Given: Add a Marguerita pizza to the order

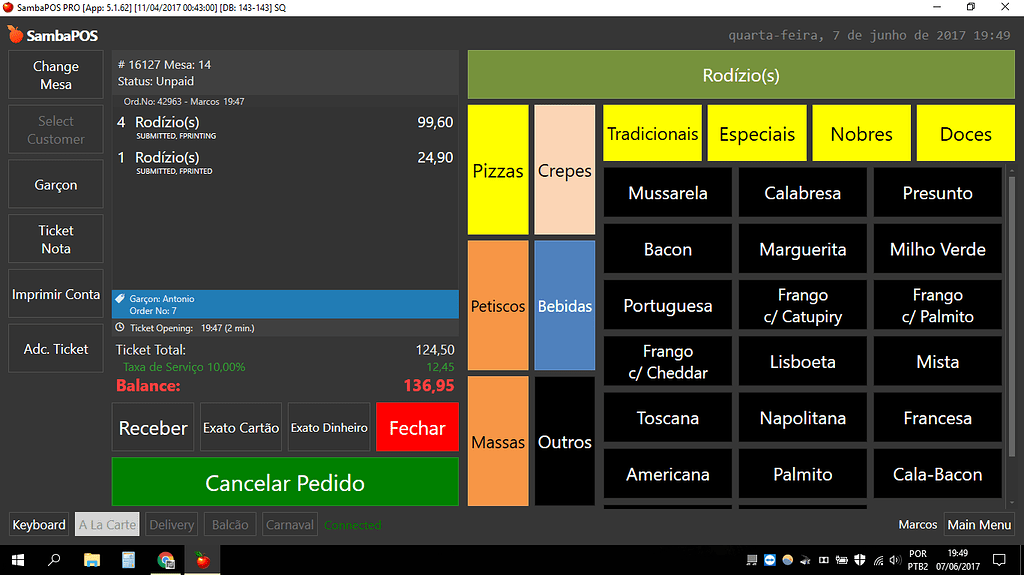Looking at the screenshot, I should tap(802, 250).
